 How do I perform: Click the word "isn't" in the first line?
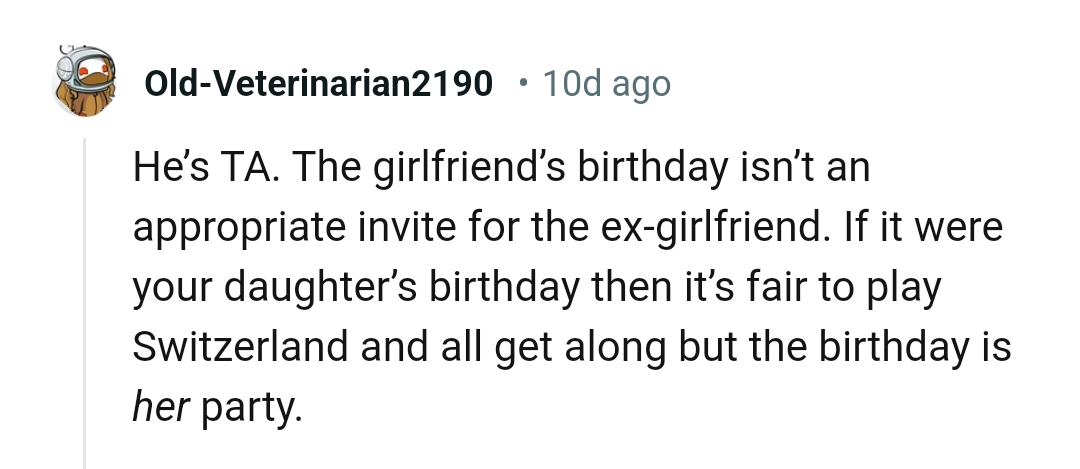point(763,168)
